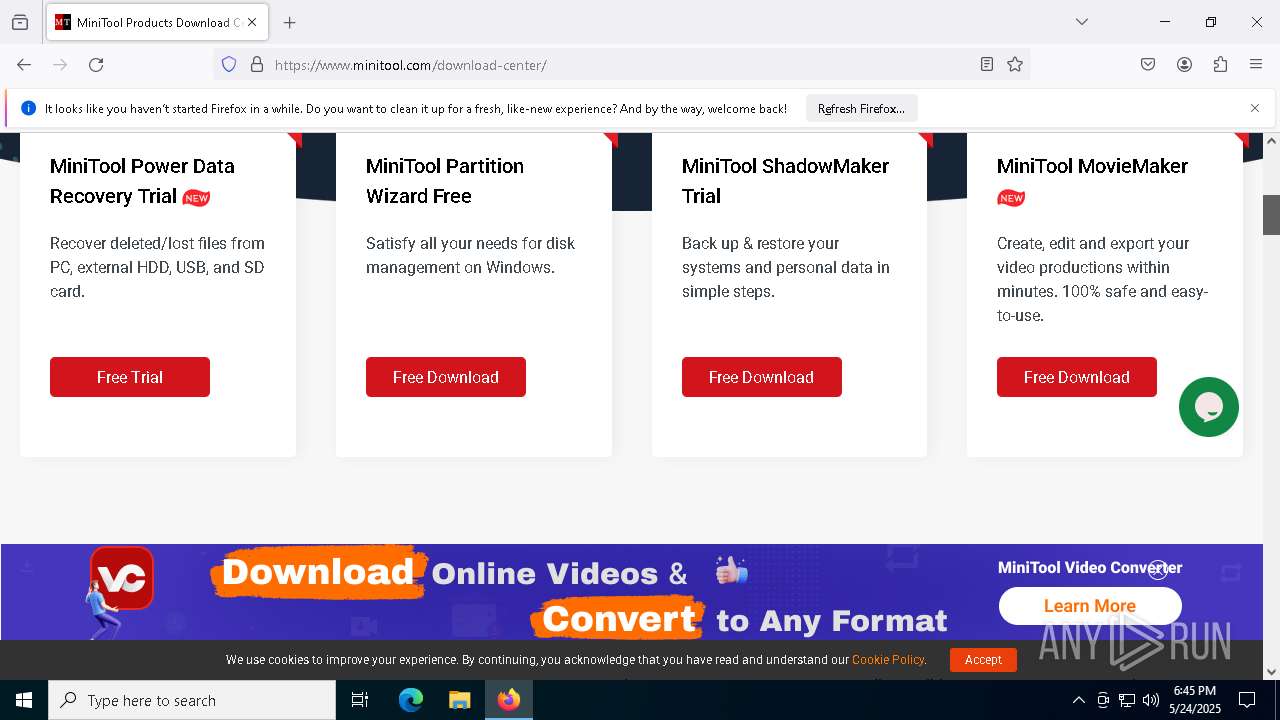Open File Explorer from taskbar
Image resolution: width=1280 pixels, height=720 pixels.
(x=459, y=700)
